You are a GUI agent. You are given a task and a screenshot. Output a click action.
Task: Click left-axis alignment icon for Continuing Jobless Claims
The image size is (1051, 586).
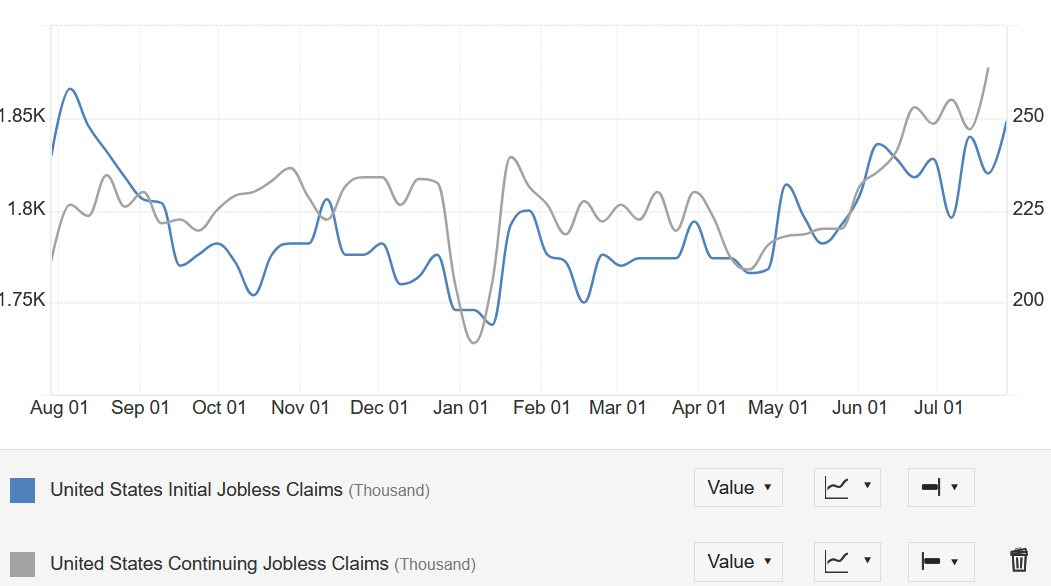pyautogui.click(x=931, y=561)
